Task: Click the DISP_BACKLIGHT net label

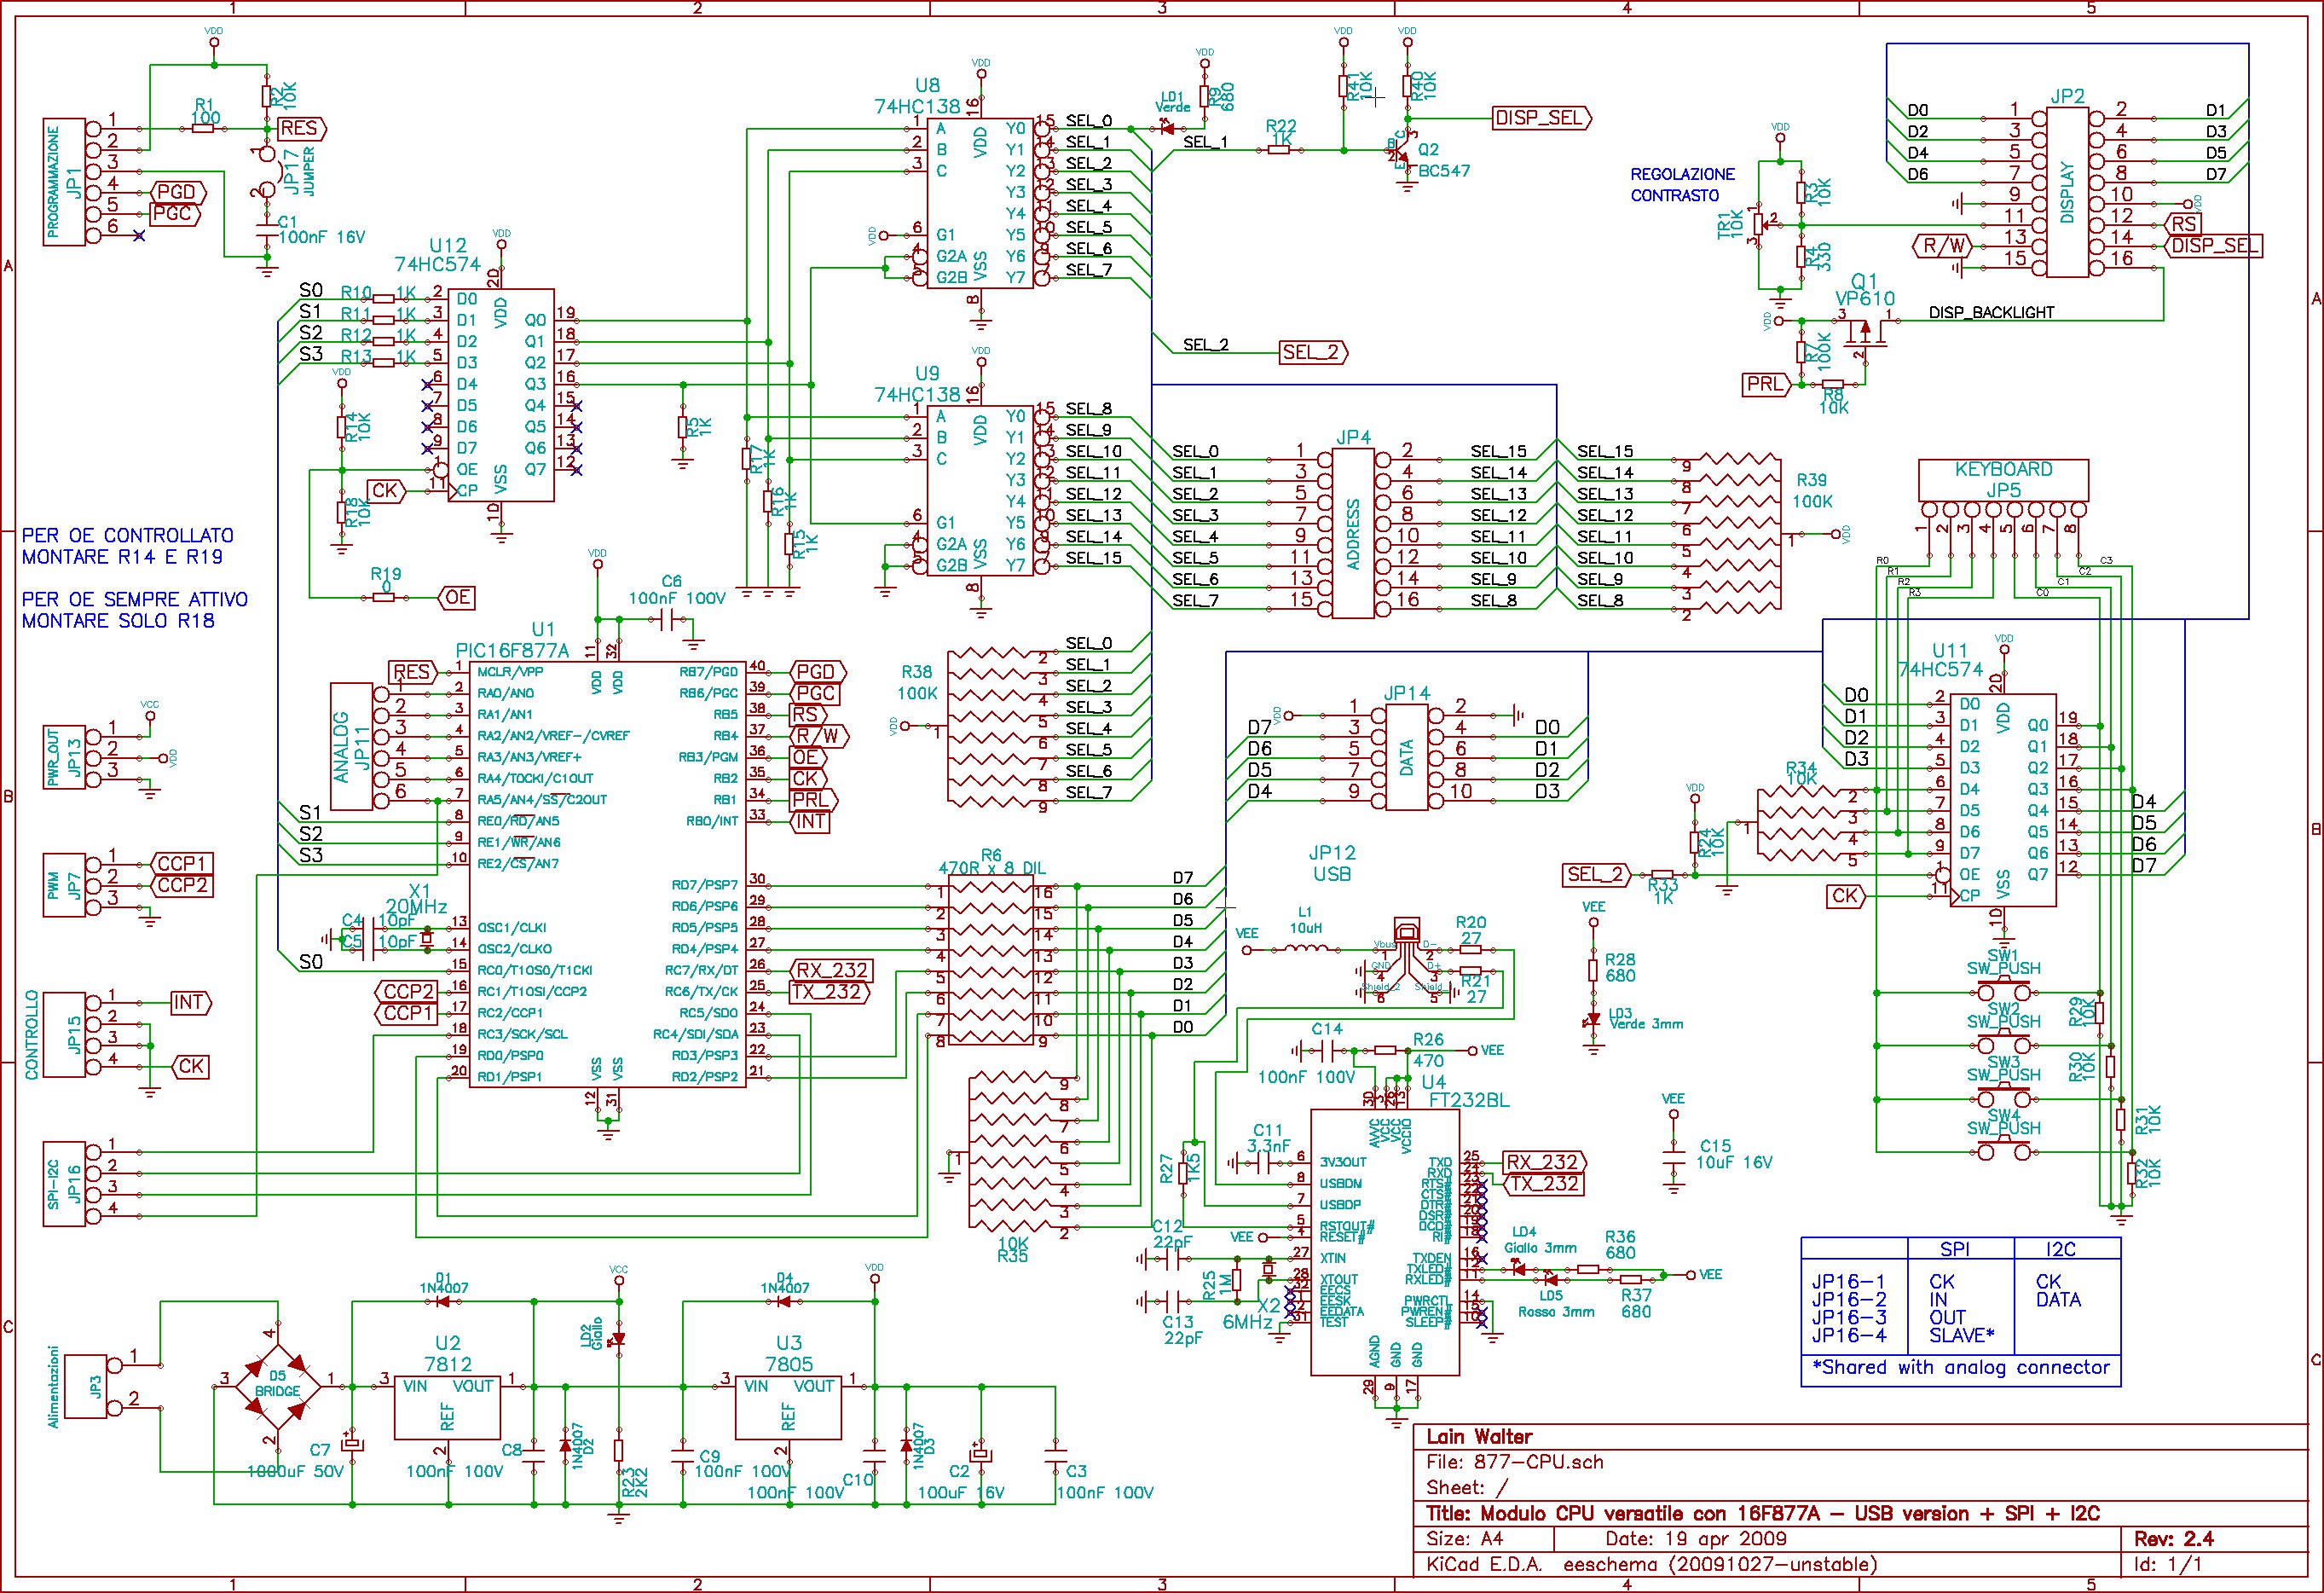Action: [1991, 312]
